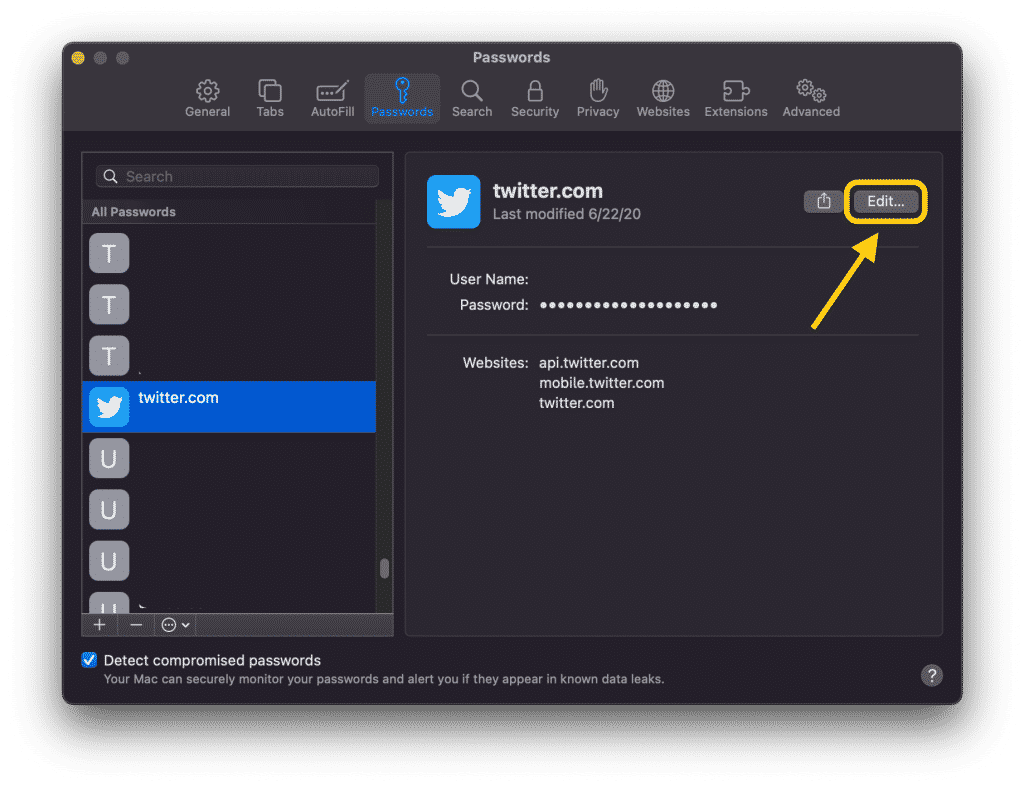
Task: Open the ellipsis more-options dropdown
Action: tap(175, 625)
